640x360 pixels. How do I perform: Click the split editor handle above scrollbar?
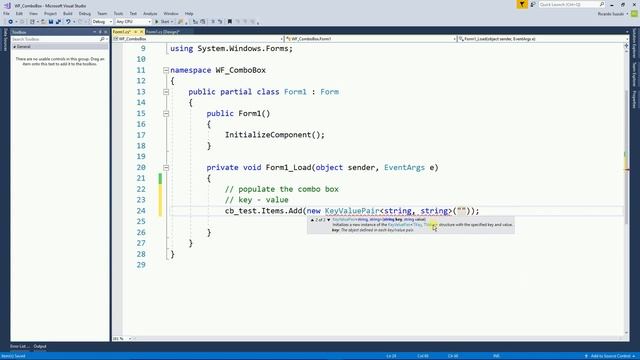(627, 46)
